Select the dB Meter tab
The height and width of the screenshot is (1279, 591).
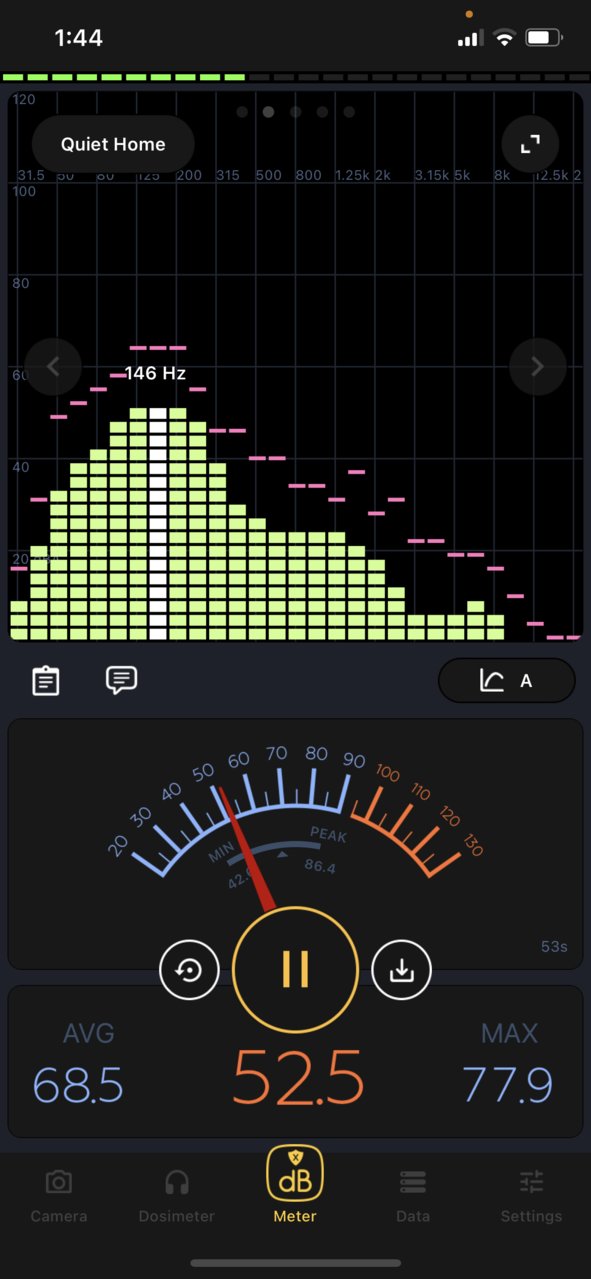[x=295, y=1186]
